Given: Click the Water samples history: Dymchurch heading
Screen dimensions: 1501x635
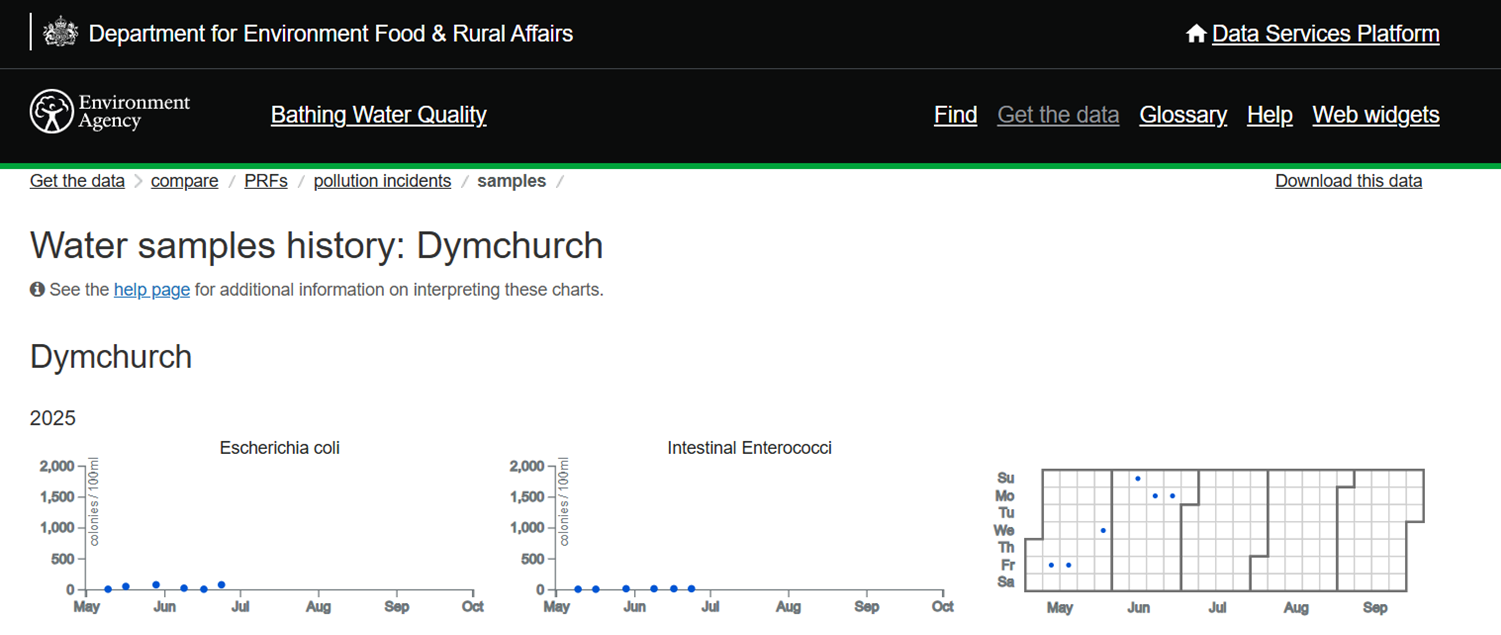Looking at the screenshot, I should tap(317, 246).
